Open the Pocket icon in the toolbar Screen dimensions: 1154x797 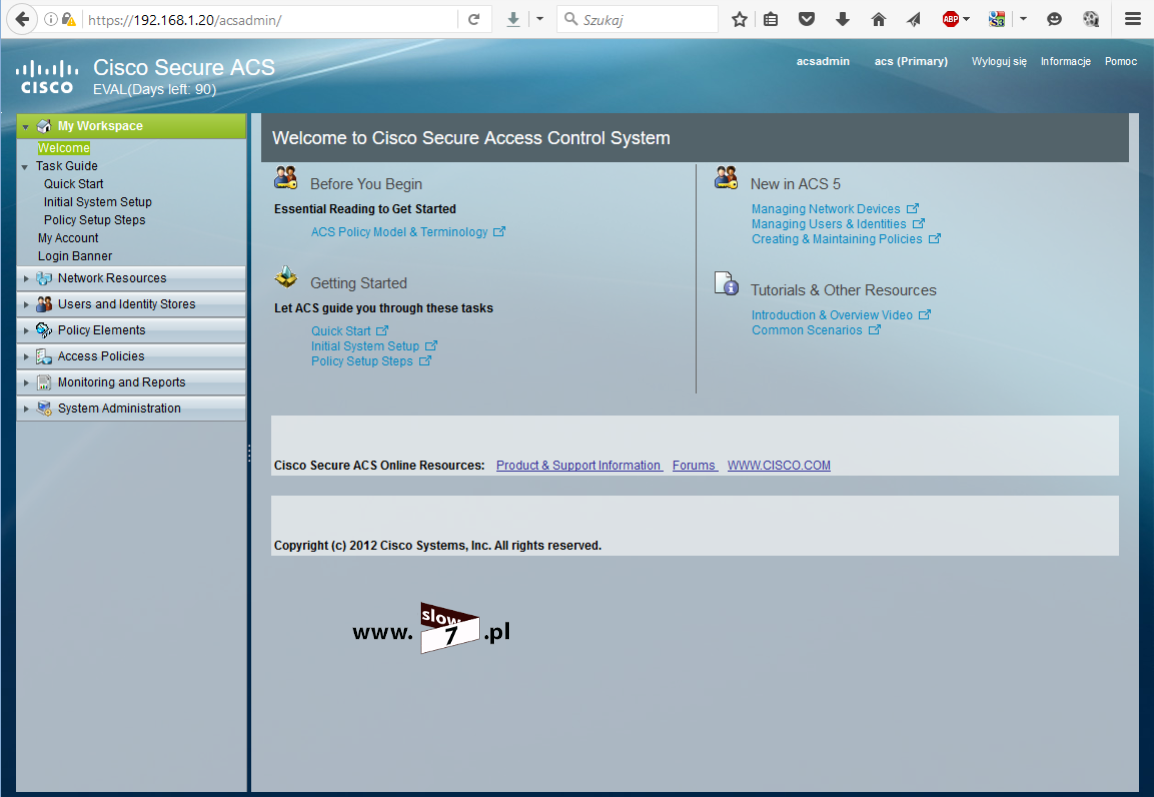807,20
